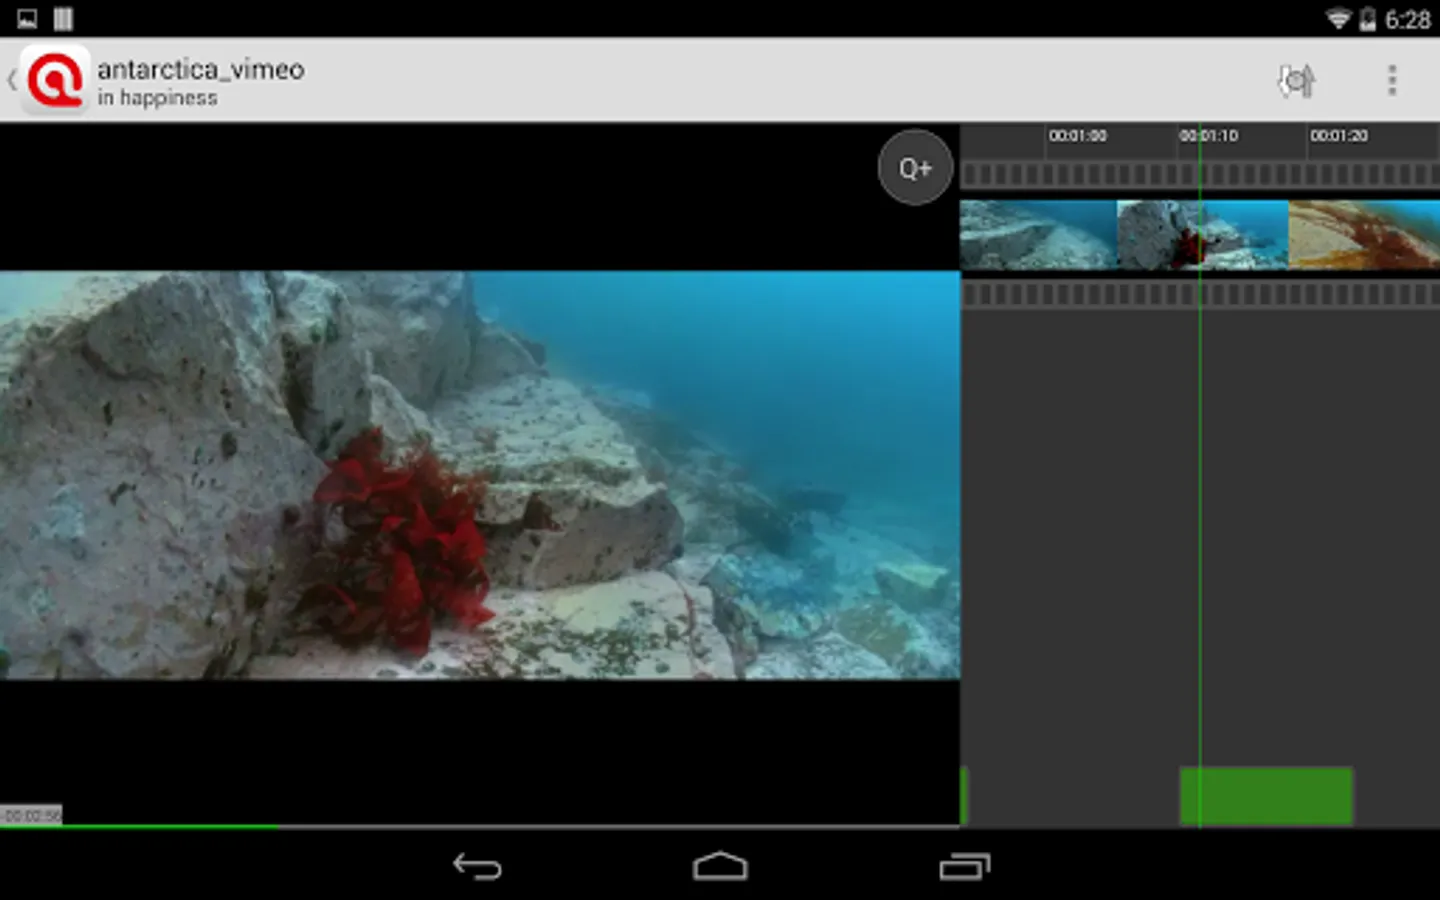Tap the underwater video preview
This screenshot has width=1440, height=900.
pyautogui.click(x=480, y=475)
